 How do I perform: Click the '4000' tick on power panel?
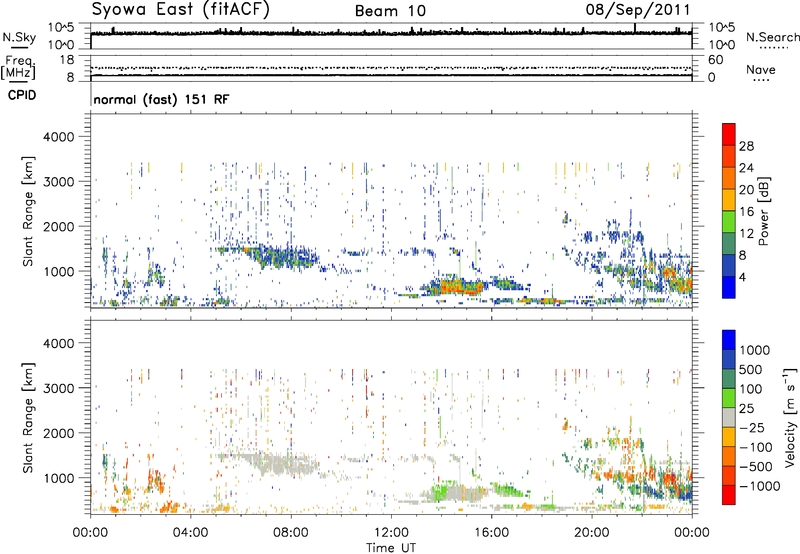click(x=58, y=137)
